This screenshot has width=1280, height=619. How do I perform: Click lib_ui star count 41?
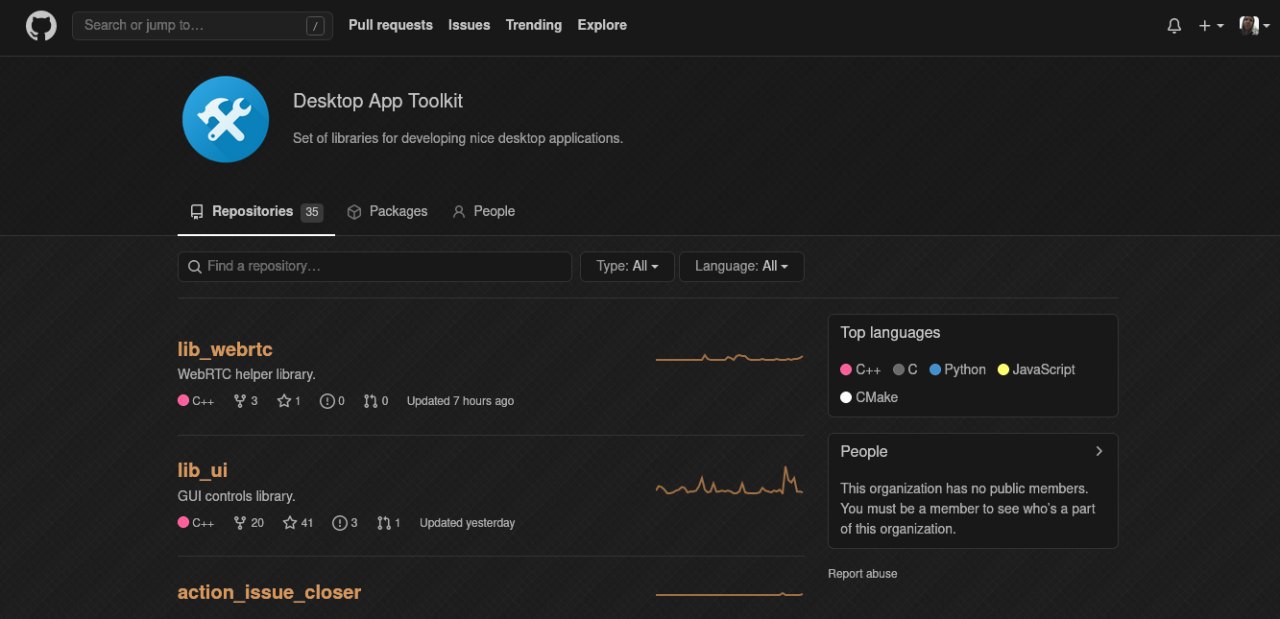(298, 523)
